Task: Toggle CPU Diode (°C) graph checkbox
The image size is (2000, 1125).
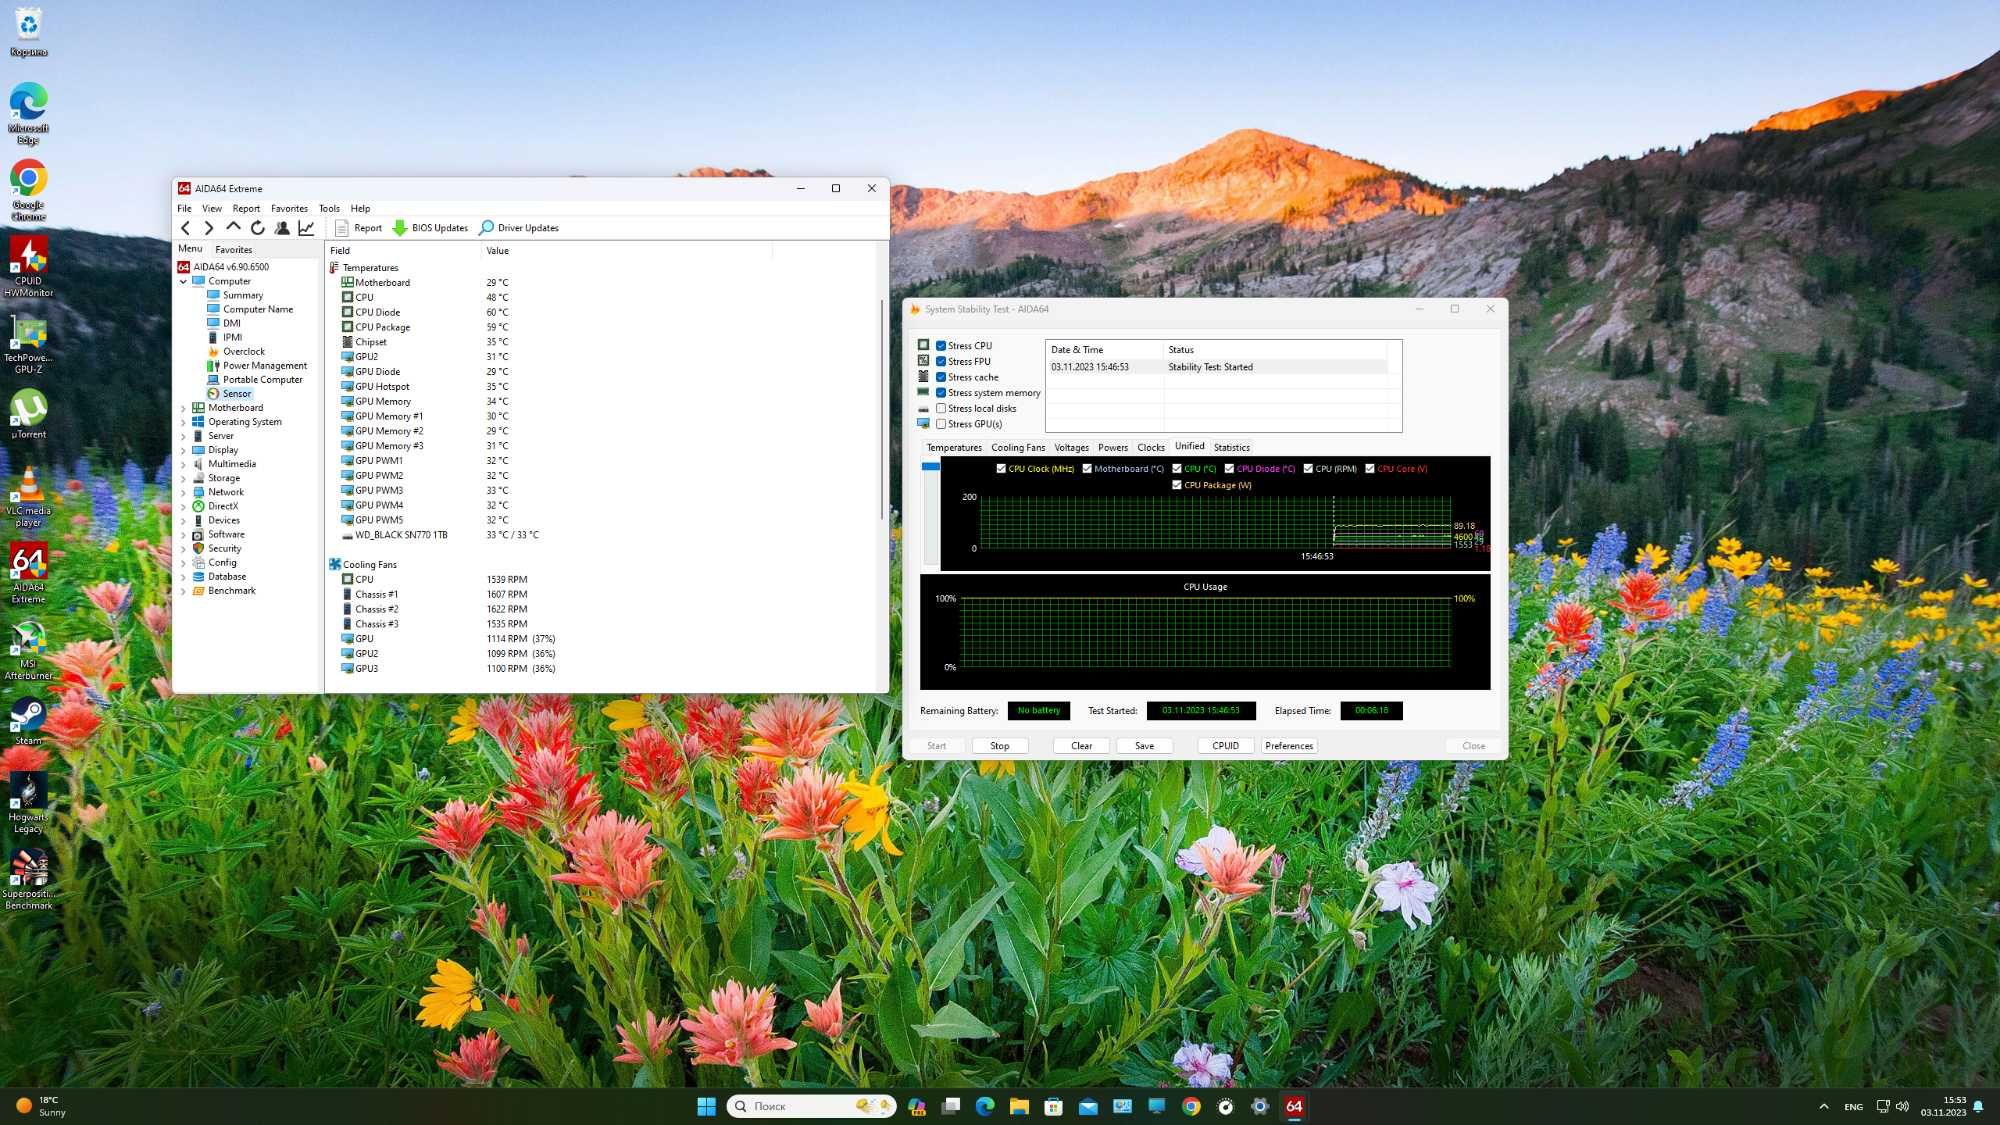Action: [1229, 468]
